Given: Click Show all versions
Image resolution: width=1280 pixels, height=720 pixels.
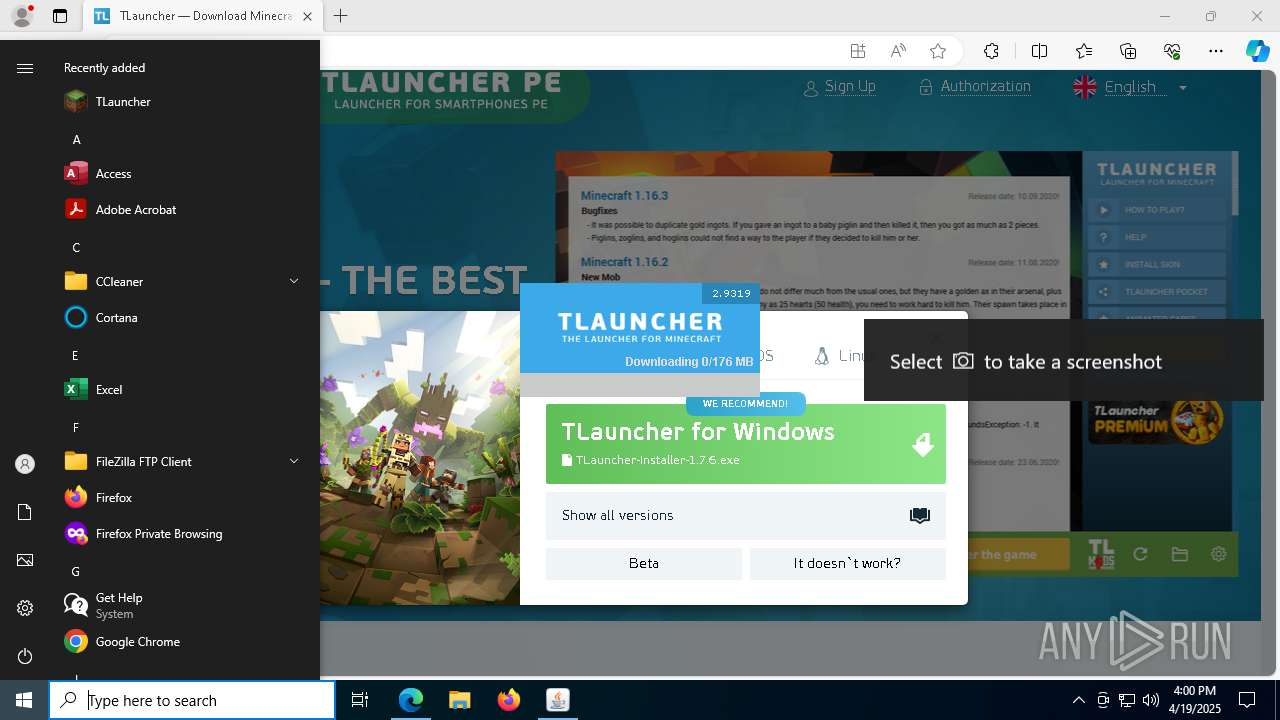Looking at the screenshot, I should pos(746,516).
